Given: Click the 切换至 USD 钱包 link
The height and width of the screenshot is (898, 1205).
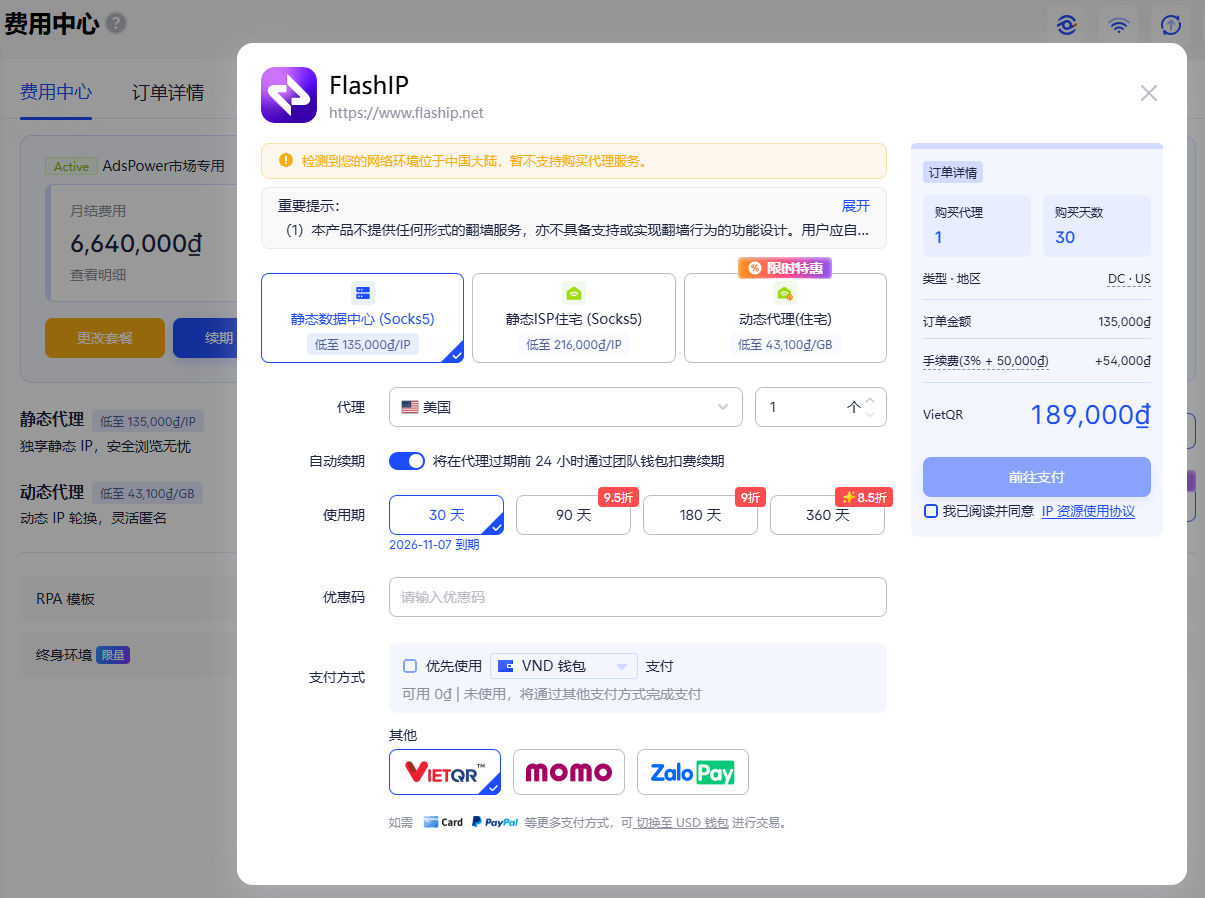Looking at the screenshot, I should [x=682, y=823].
